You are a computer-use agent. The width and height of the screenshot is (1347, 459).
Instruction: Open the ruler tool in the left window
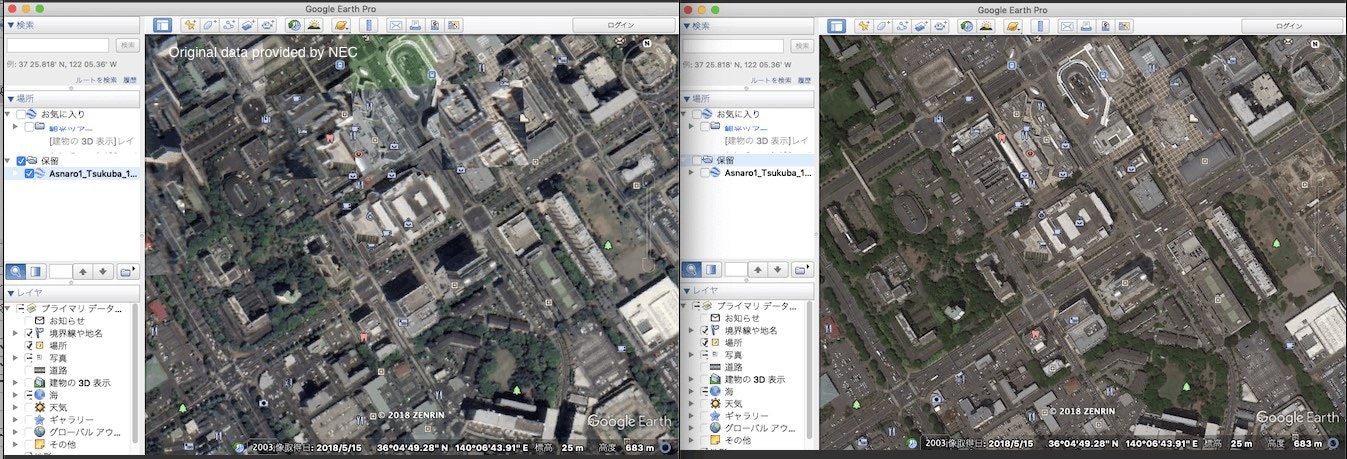367,25
